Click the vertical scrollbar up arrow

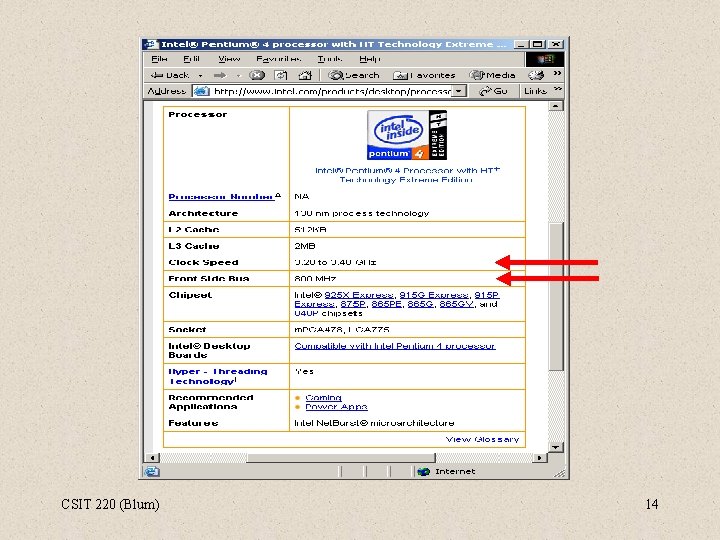(x=556, y=106)
